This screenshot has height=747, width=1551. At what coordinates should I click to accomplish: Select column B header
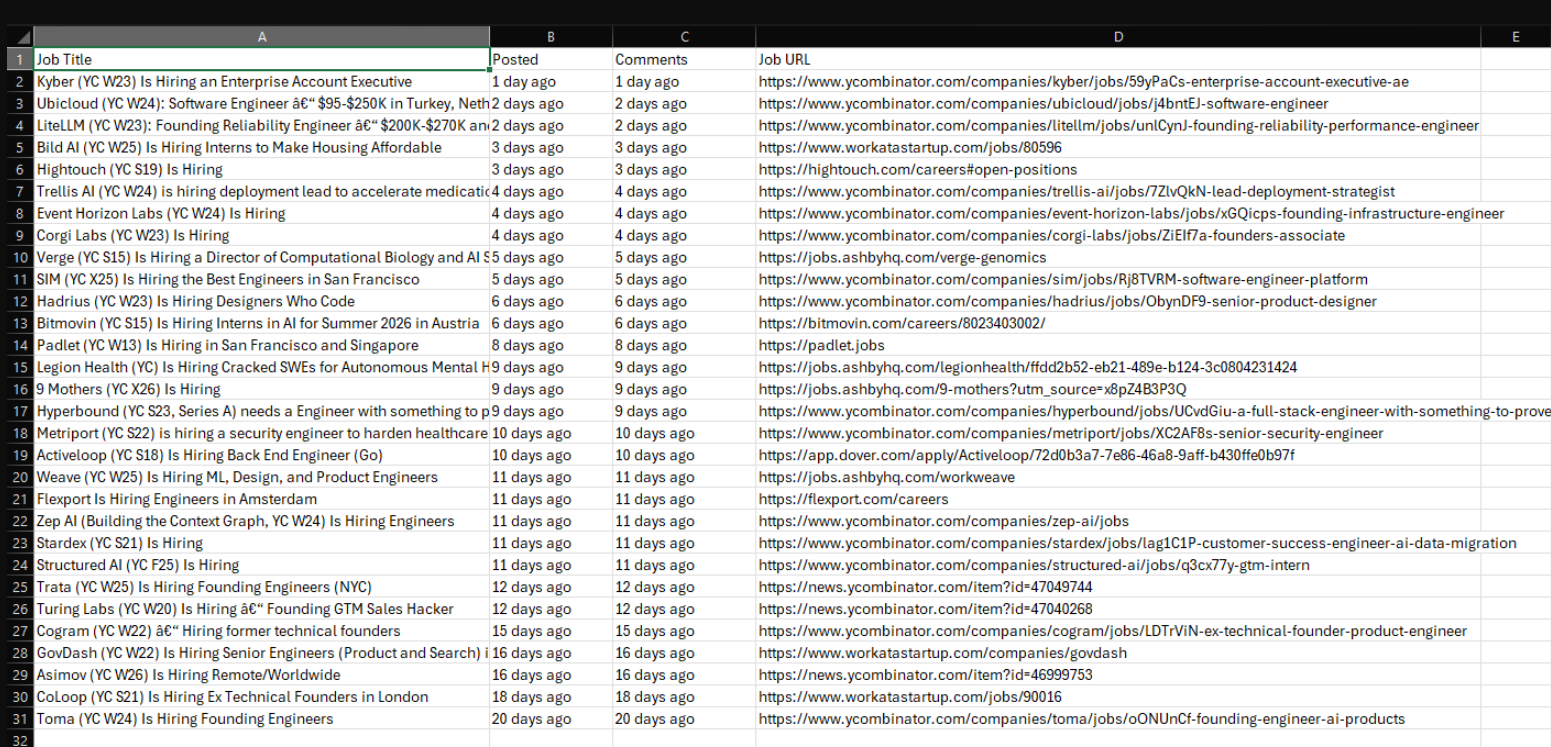pyautogui.click(x=551, y=37)
